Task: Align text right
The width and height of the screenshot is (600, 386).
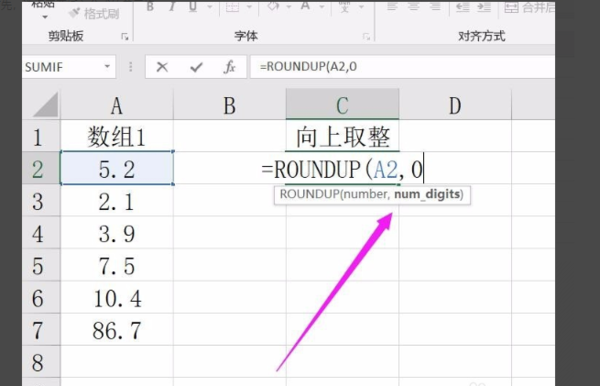Action: (435, 7)
